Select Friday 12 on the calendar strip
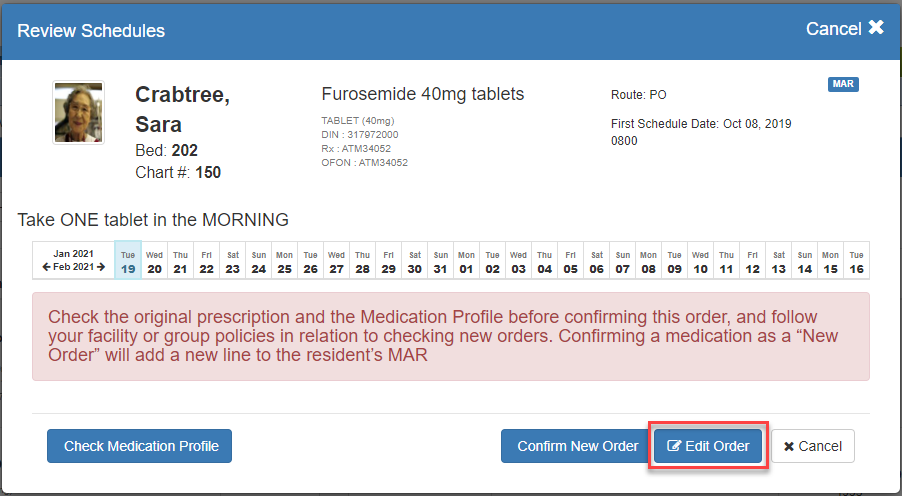The image size is (902, 496). (752, 261)
